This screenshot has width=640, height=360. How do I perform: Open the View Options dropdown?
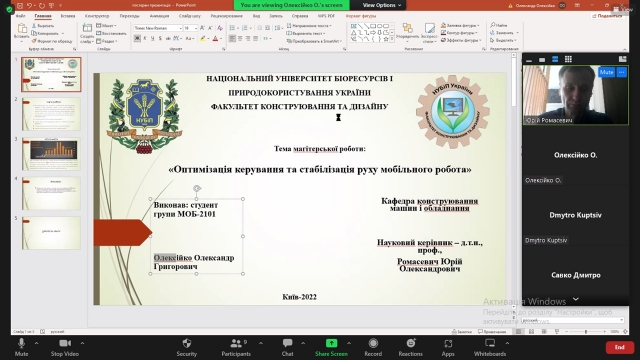[382, 5]
